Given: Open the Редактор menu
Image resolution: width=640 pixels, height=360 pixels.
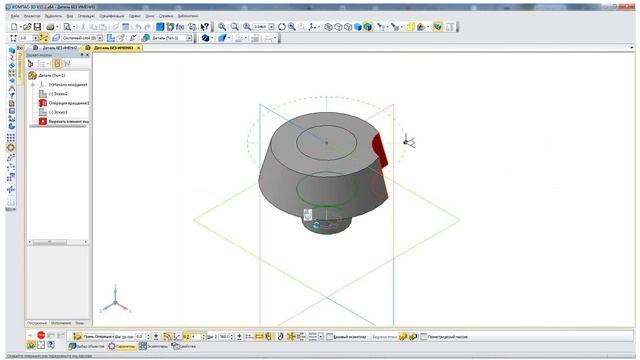Looking at the screenshot, I should coord(32,16).
